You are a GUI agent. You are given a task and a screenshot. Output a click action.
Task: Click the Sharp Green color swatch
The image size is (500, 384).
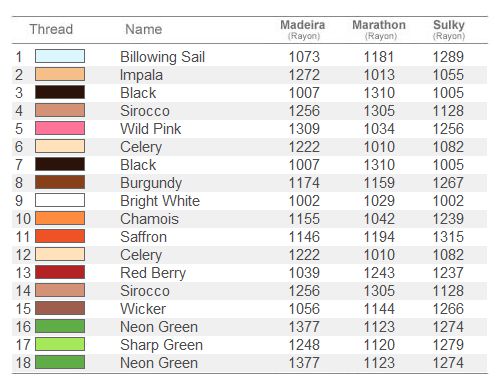pyautogui.click(x=60, y=344)
